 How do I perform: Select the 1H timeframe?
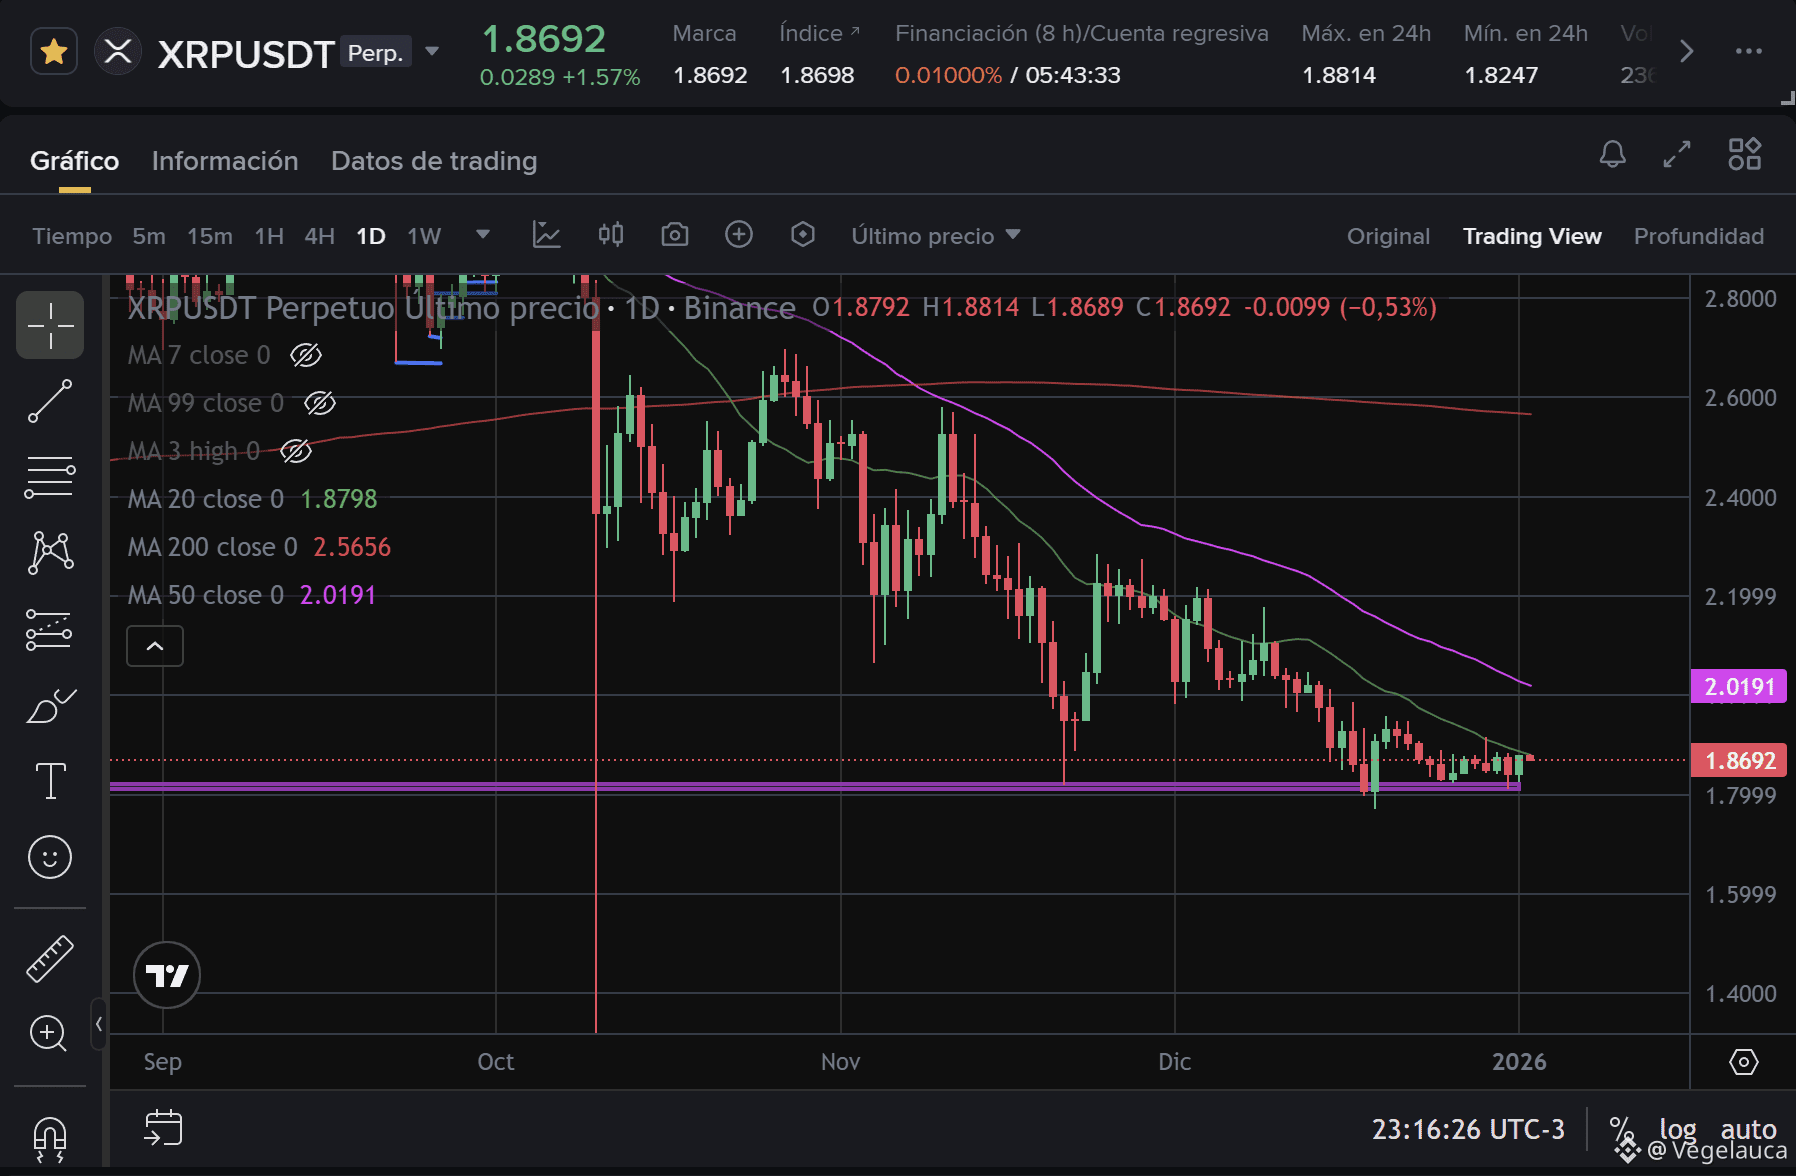pyautogui.click(x=269, y=236)
